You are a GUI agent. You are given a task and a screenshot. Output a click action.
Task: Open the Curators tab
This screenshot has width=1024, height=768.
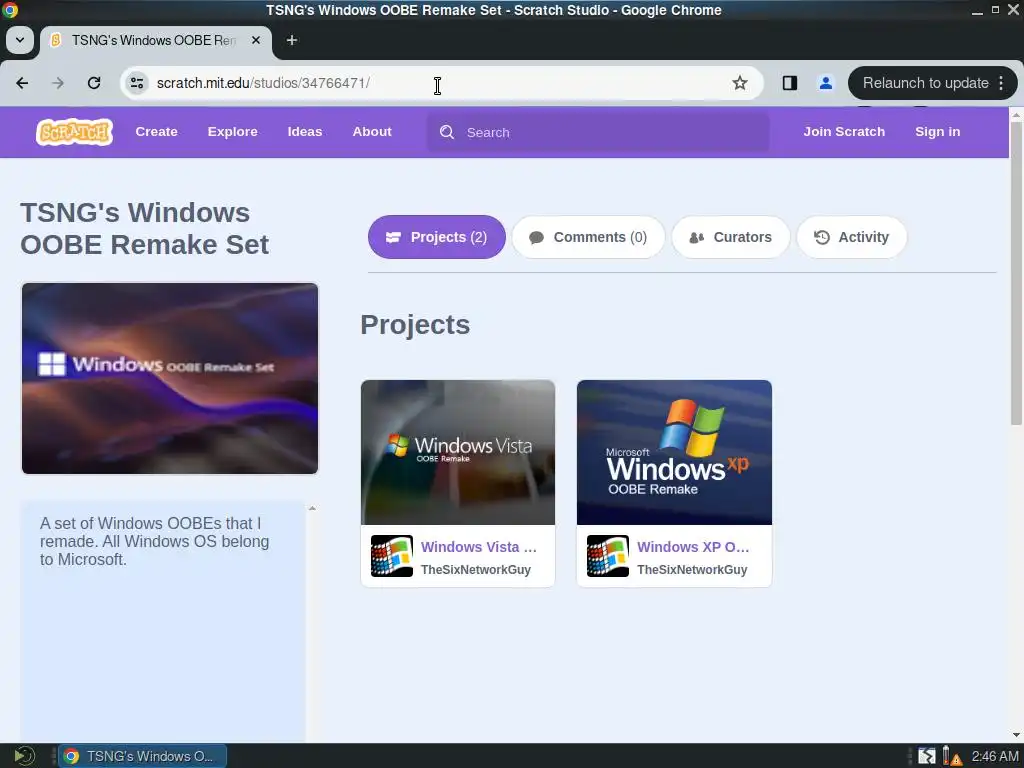[x=731, y=237]
